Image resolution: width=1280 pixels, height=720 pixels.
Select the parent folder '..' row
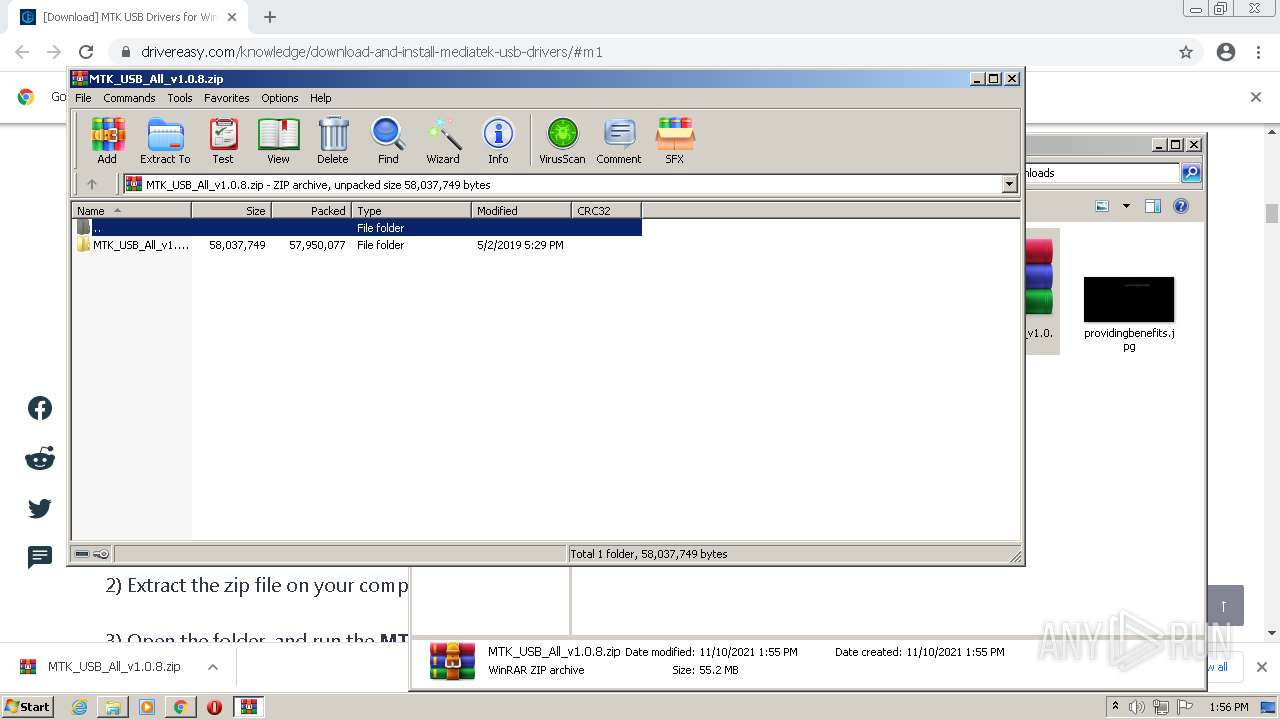coord(357,228)
